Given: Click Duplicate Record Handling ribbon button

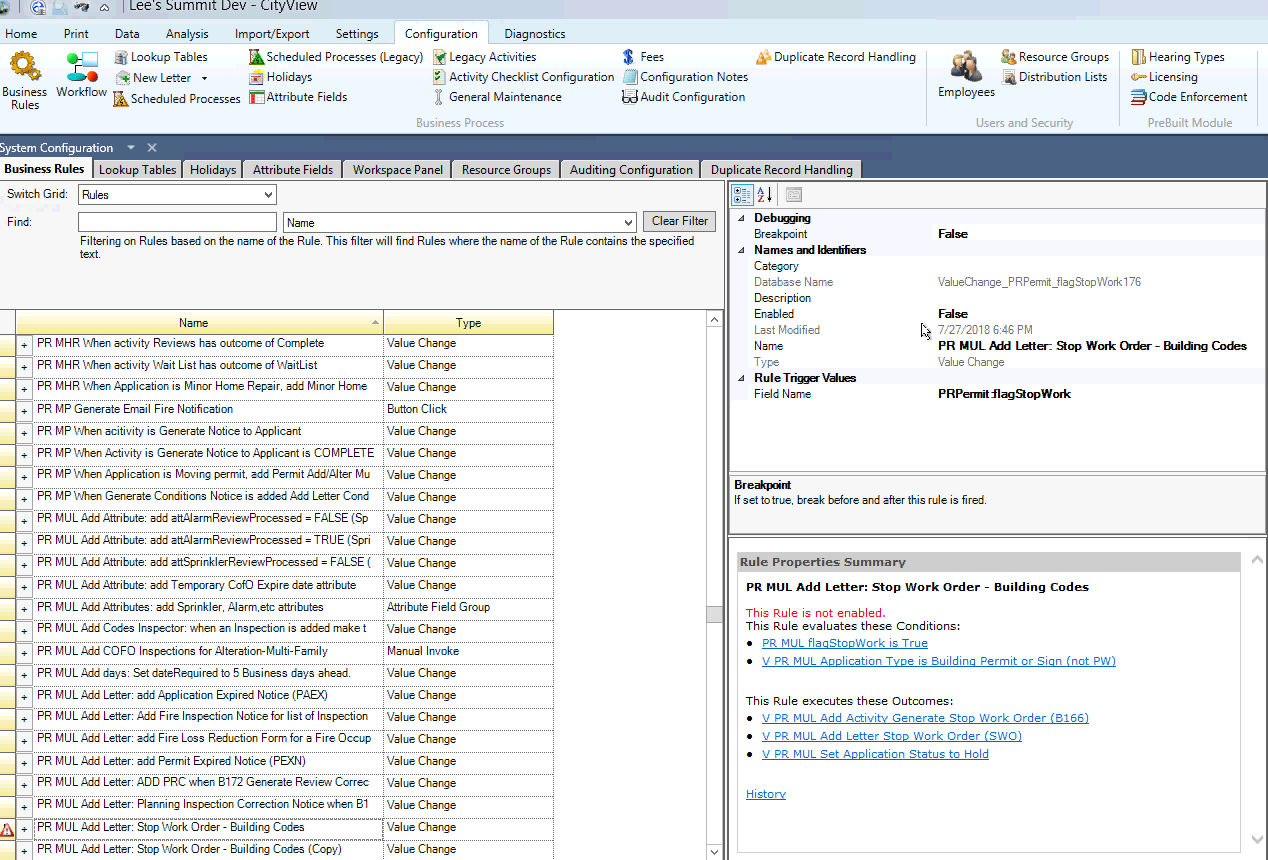Looking at the screenshot, I should [836, 57].
